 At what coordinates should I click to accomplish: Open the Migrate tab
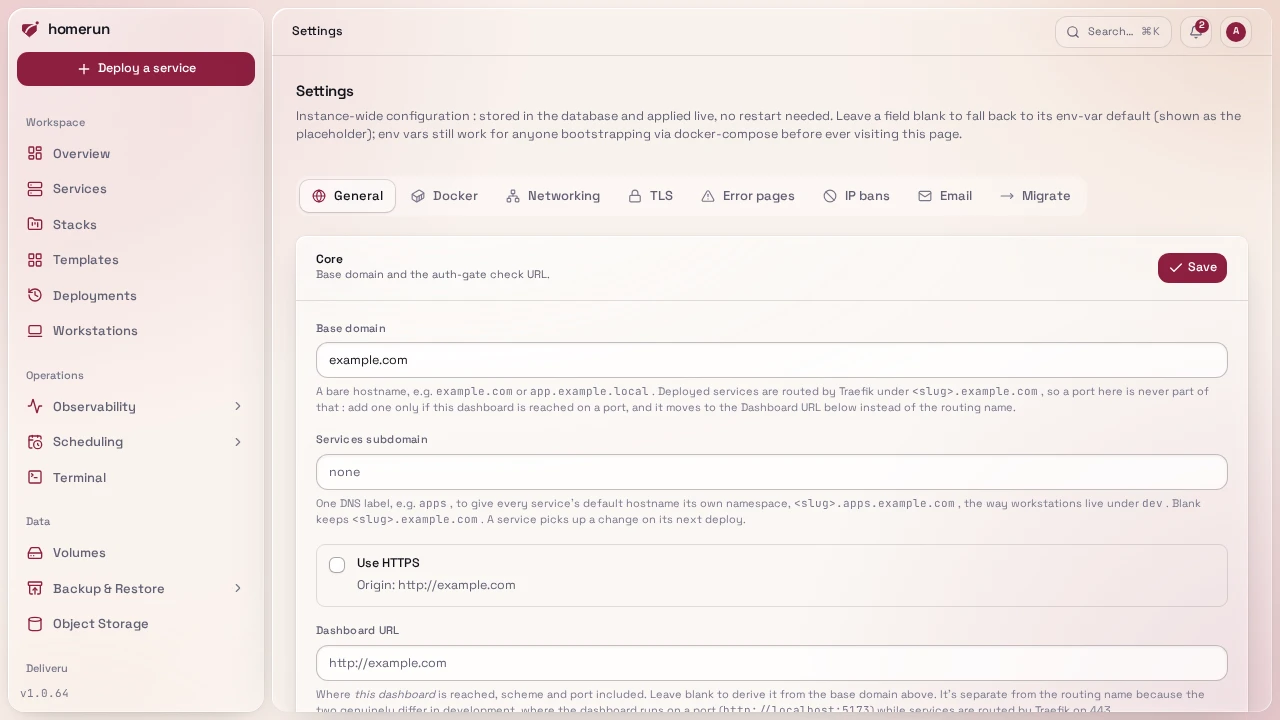(1035, 196)
